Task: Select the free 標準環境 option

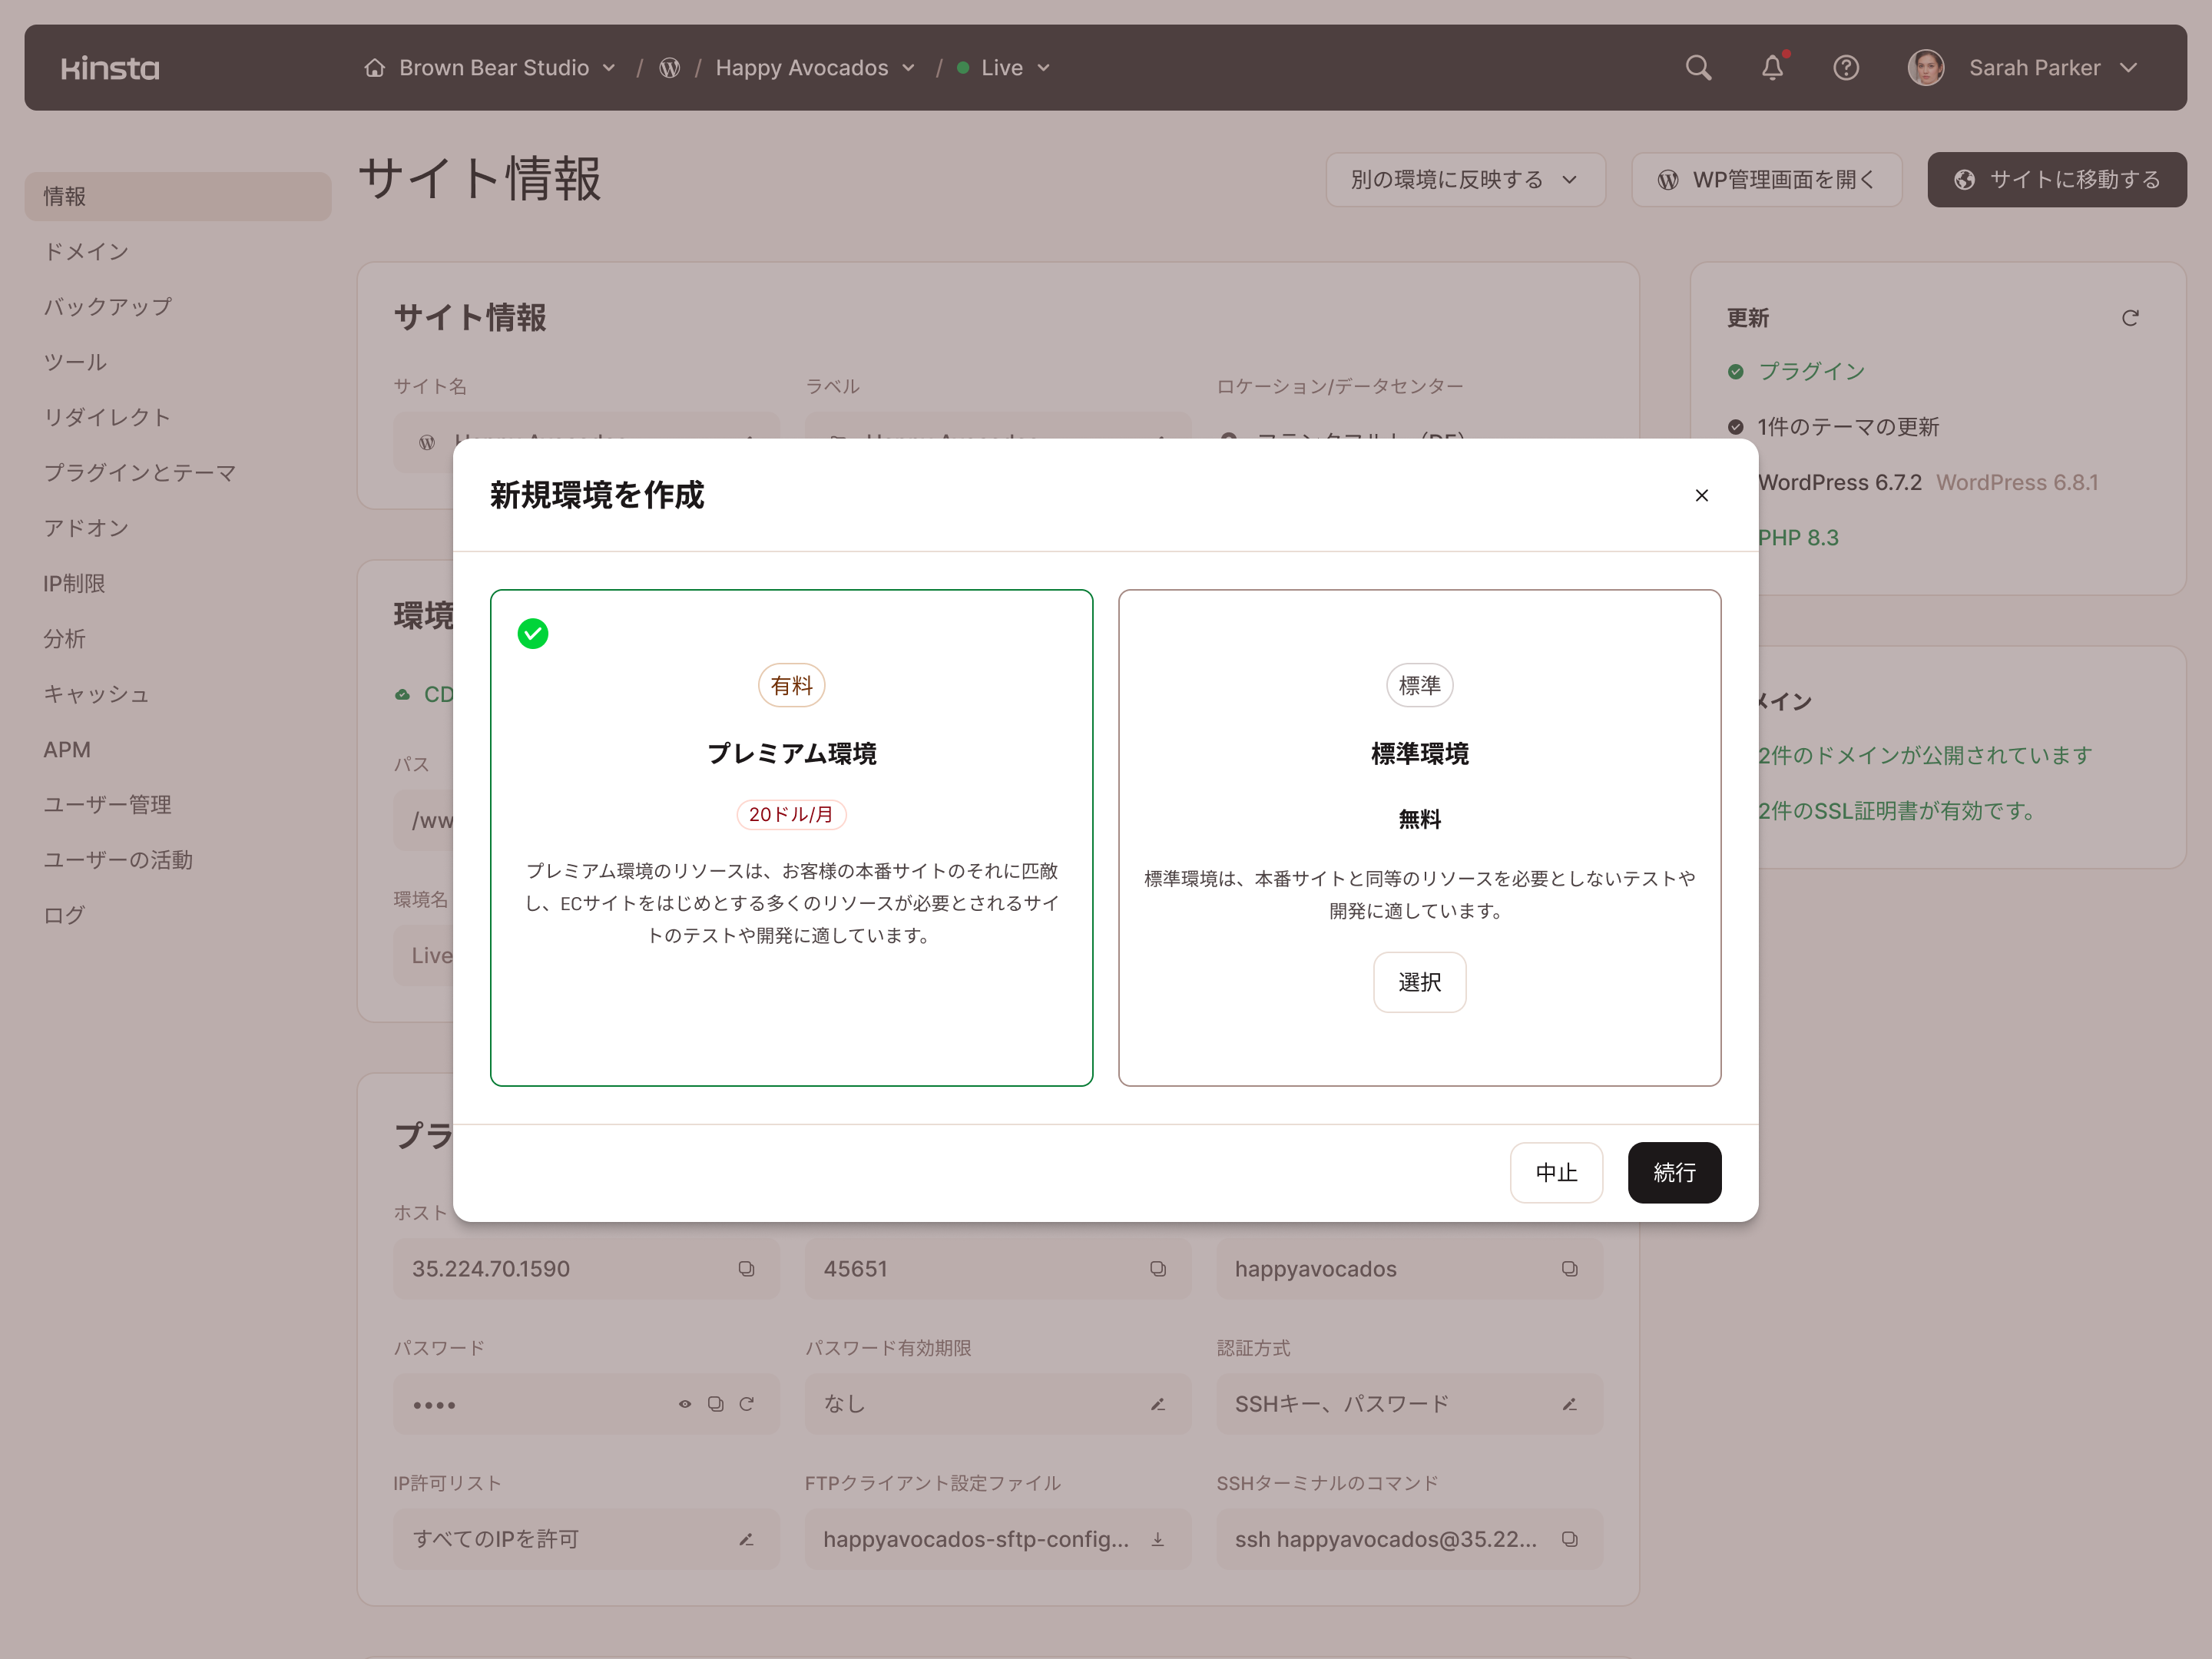Action: tap(1419, 982)
